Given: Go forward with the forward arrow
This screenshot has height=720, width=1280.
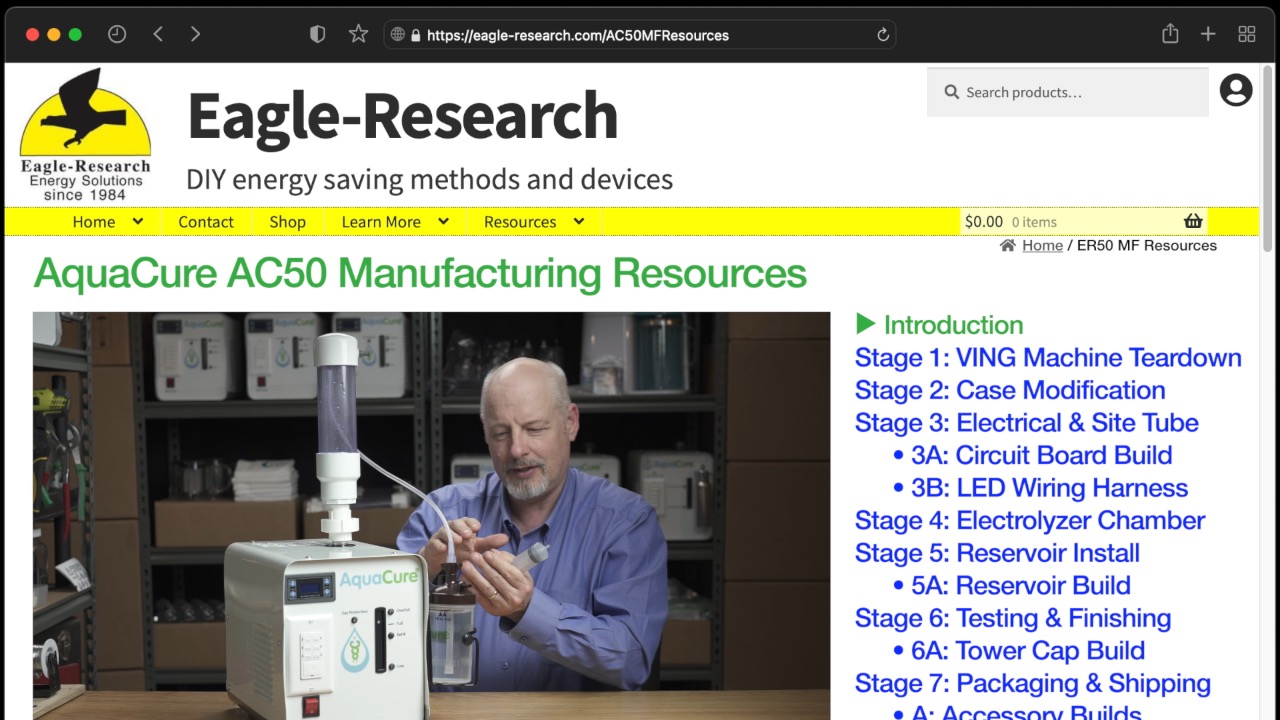Looking at the screenshot, I should click(195, 34).
